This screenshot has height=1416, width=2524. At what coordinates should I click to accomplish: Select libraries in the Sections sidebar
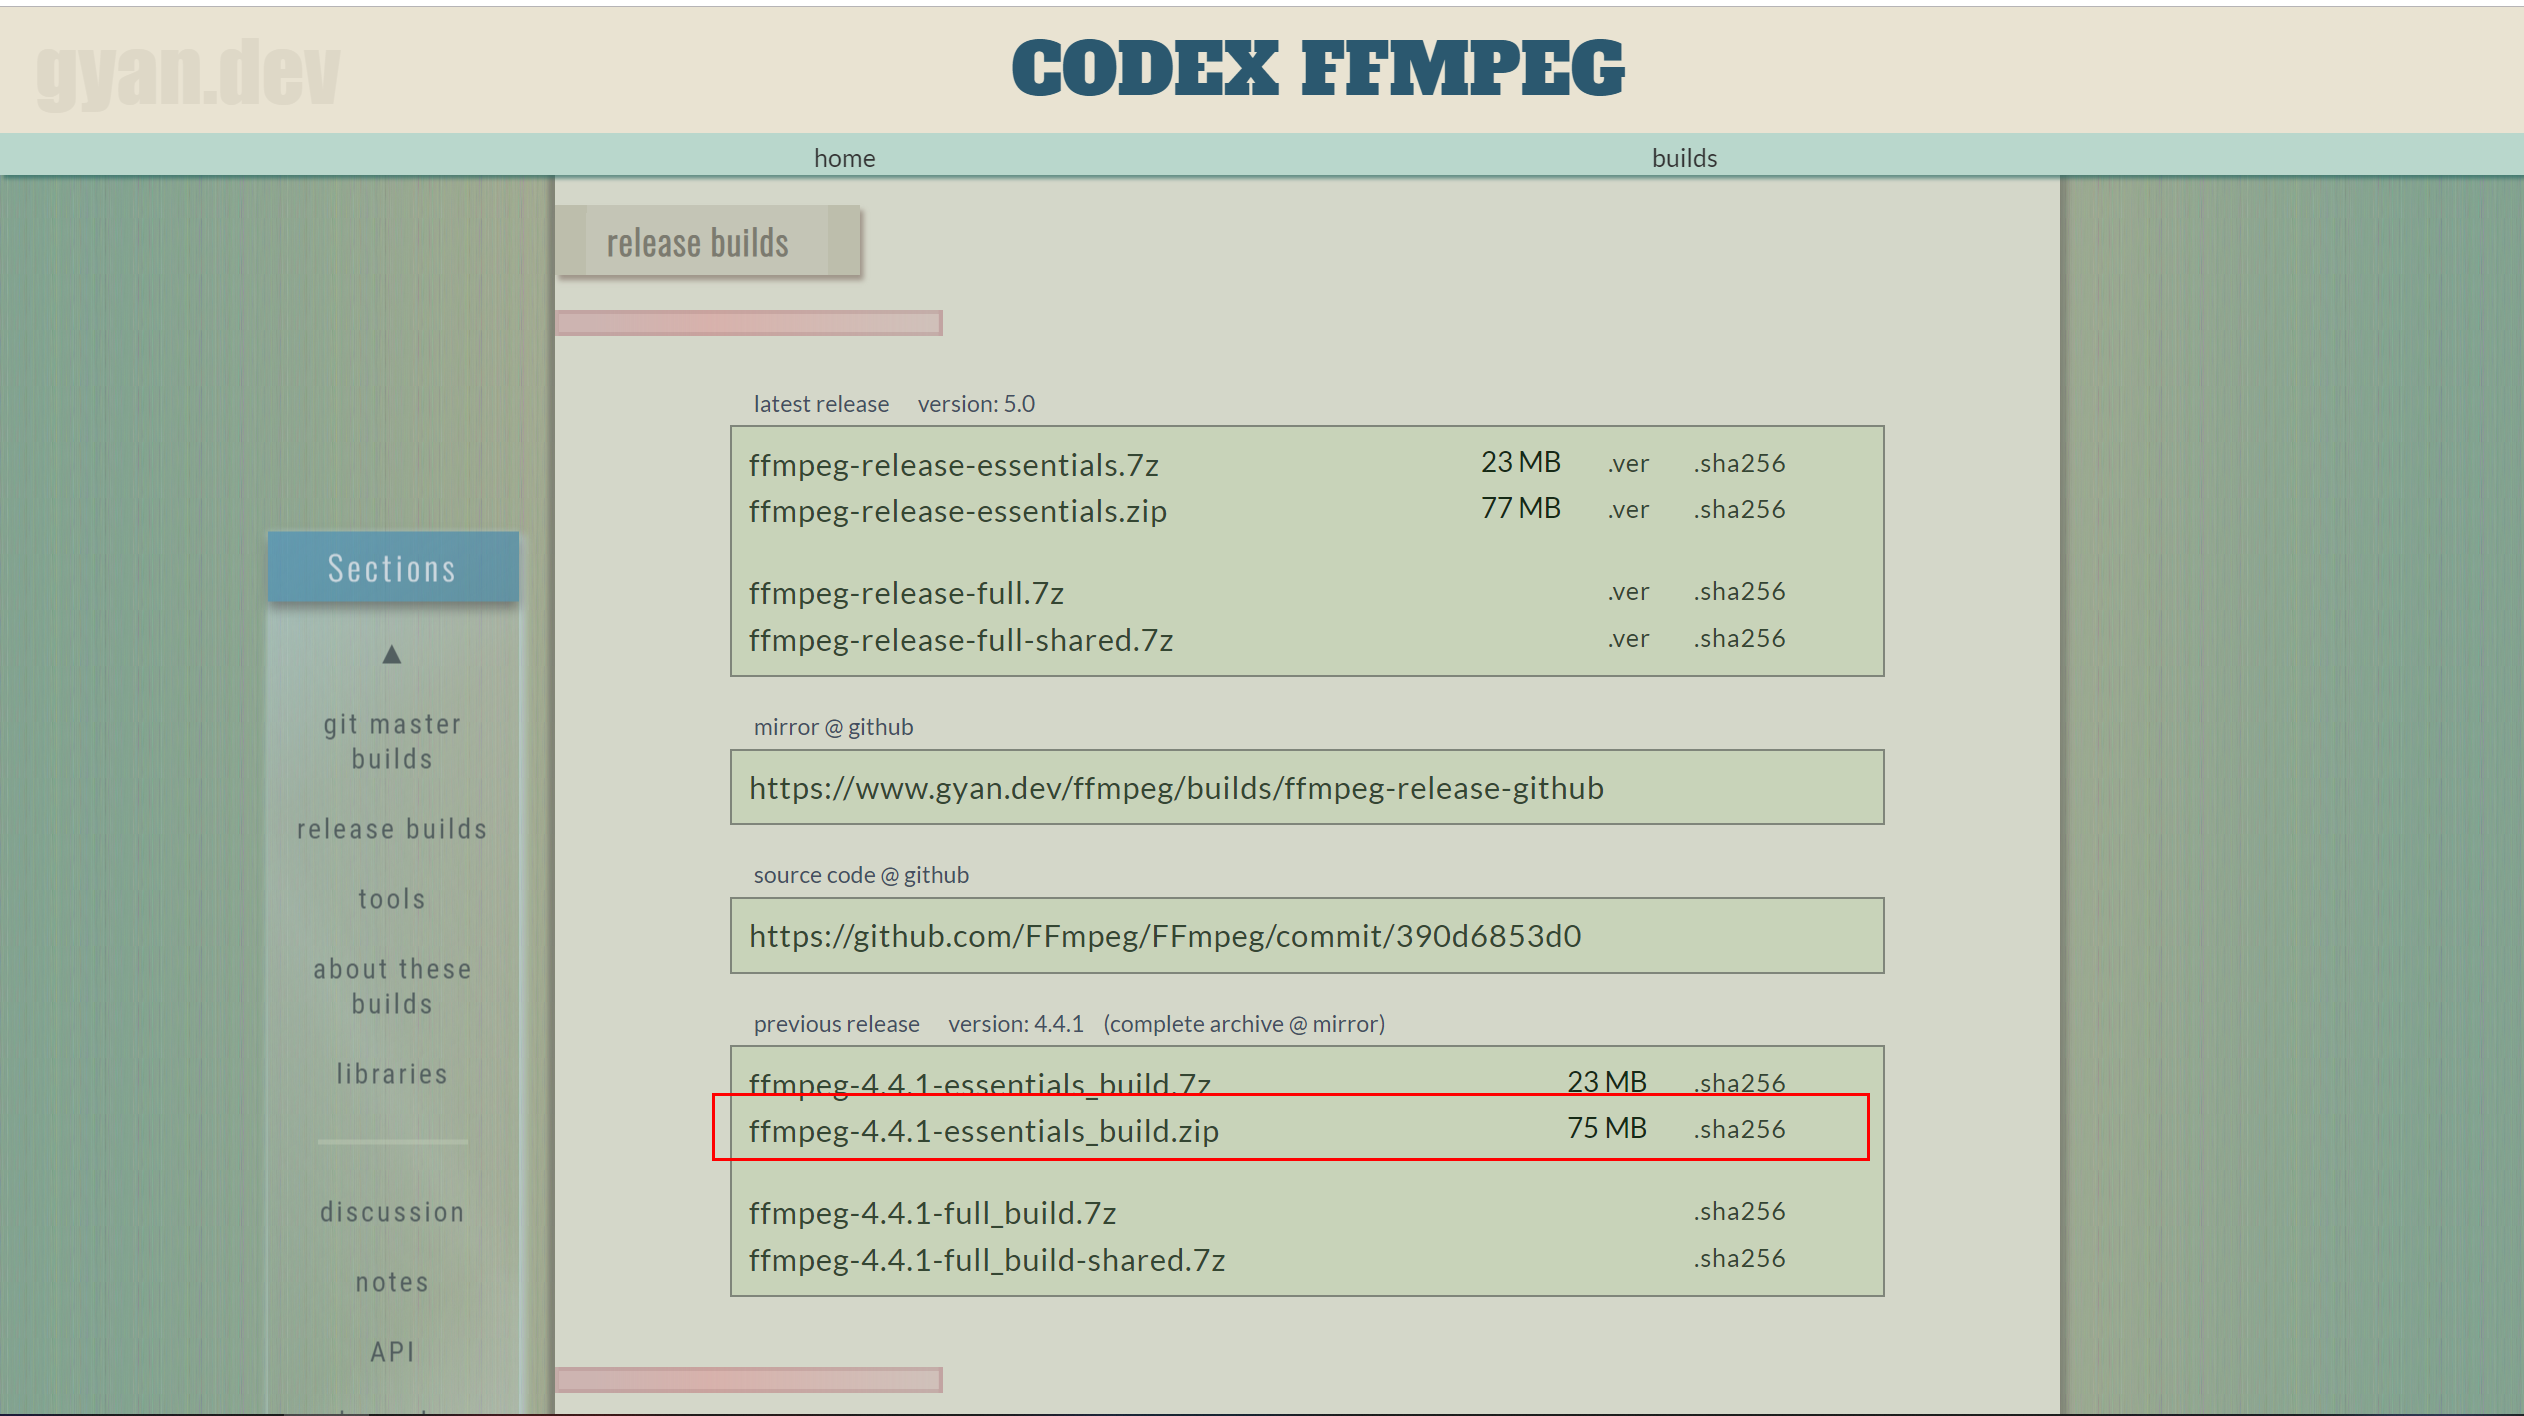click(x=392, y=1074)
